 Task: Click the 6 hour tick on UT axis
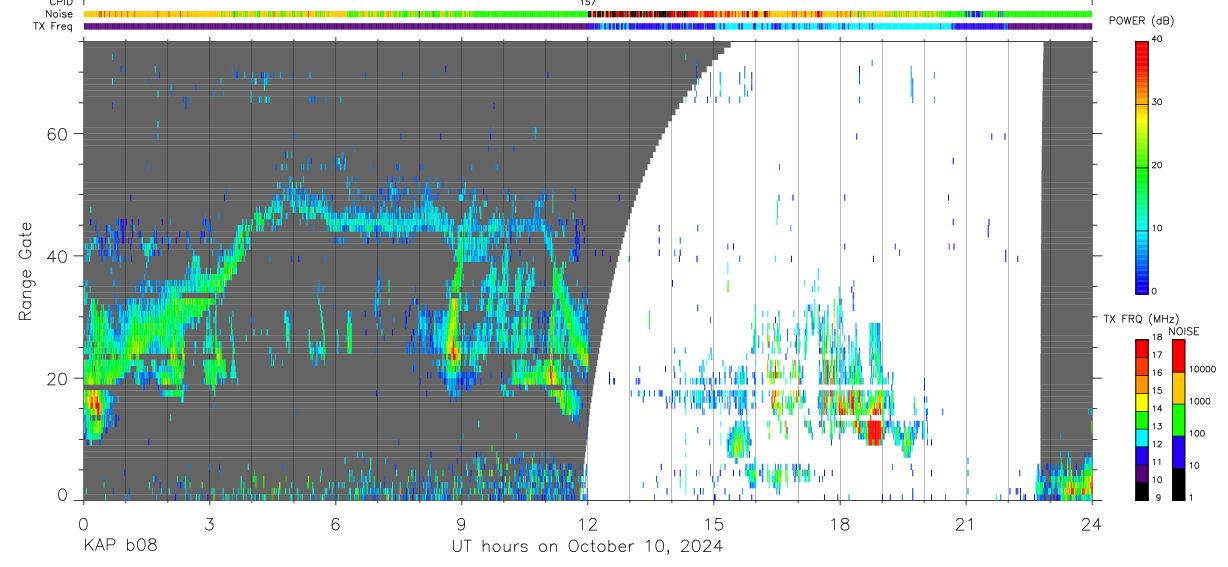pos(335,523)
